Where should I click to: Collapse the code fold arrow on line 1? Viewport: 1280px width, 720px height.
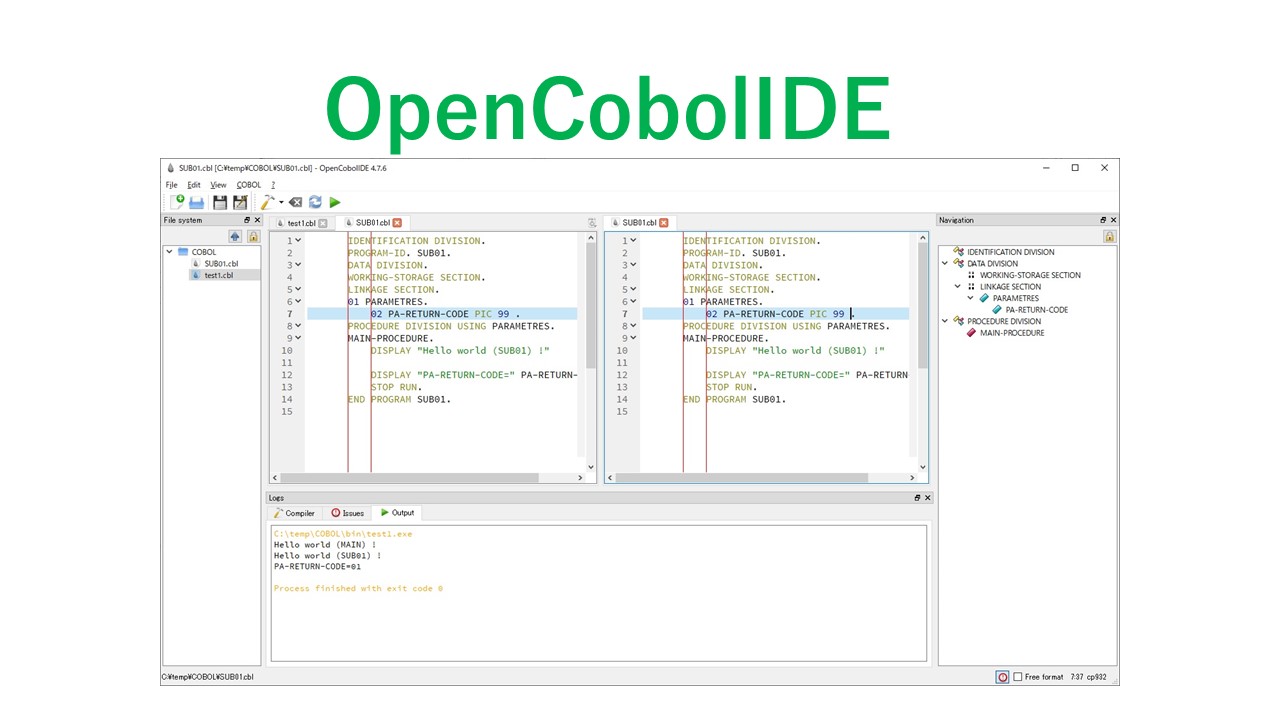(298, 240)
